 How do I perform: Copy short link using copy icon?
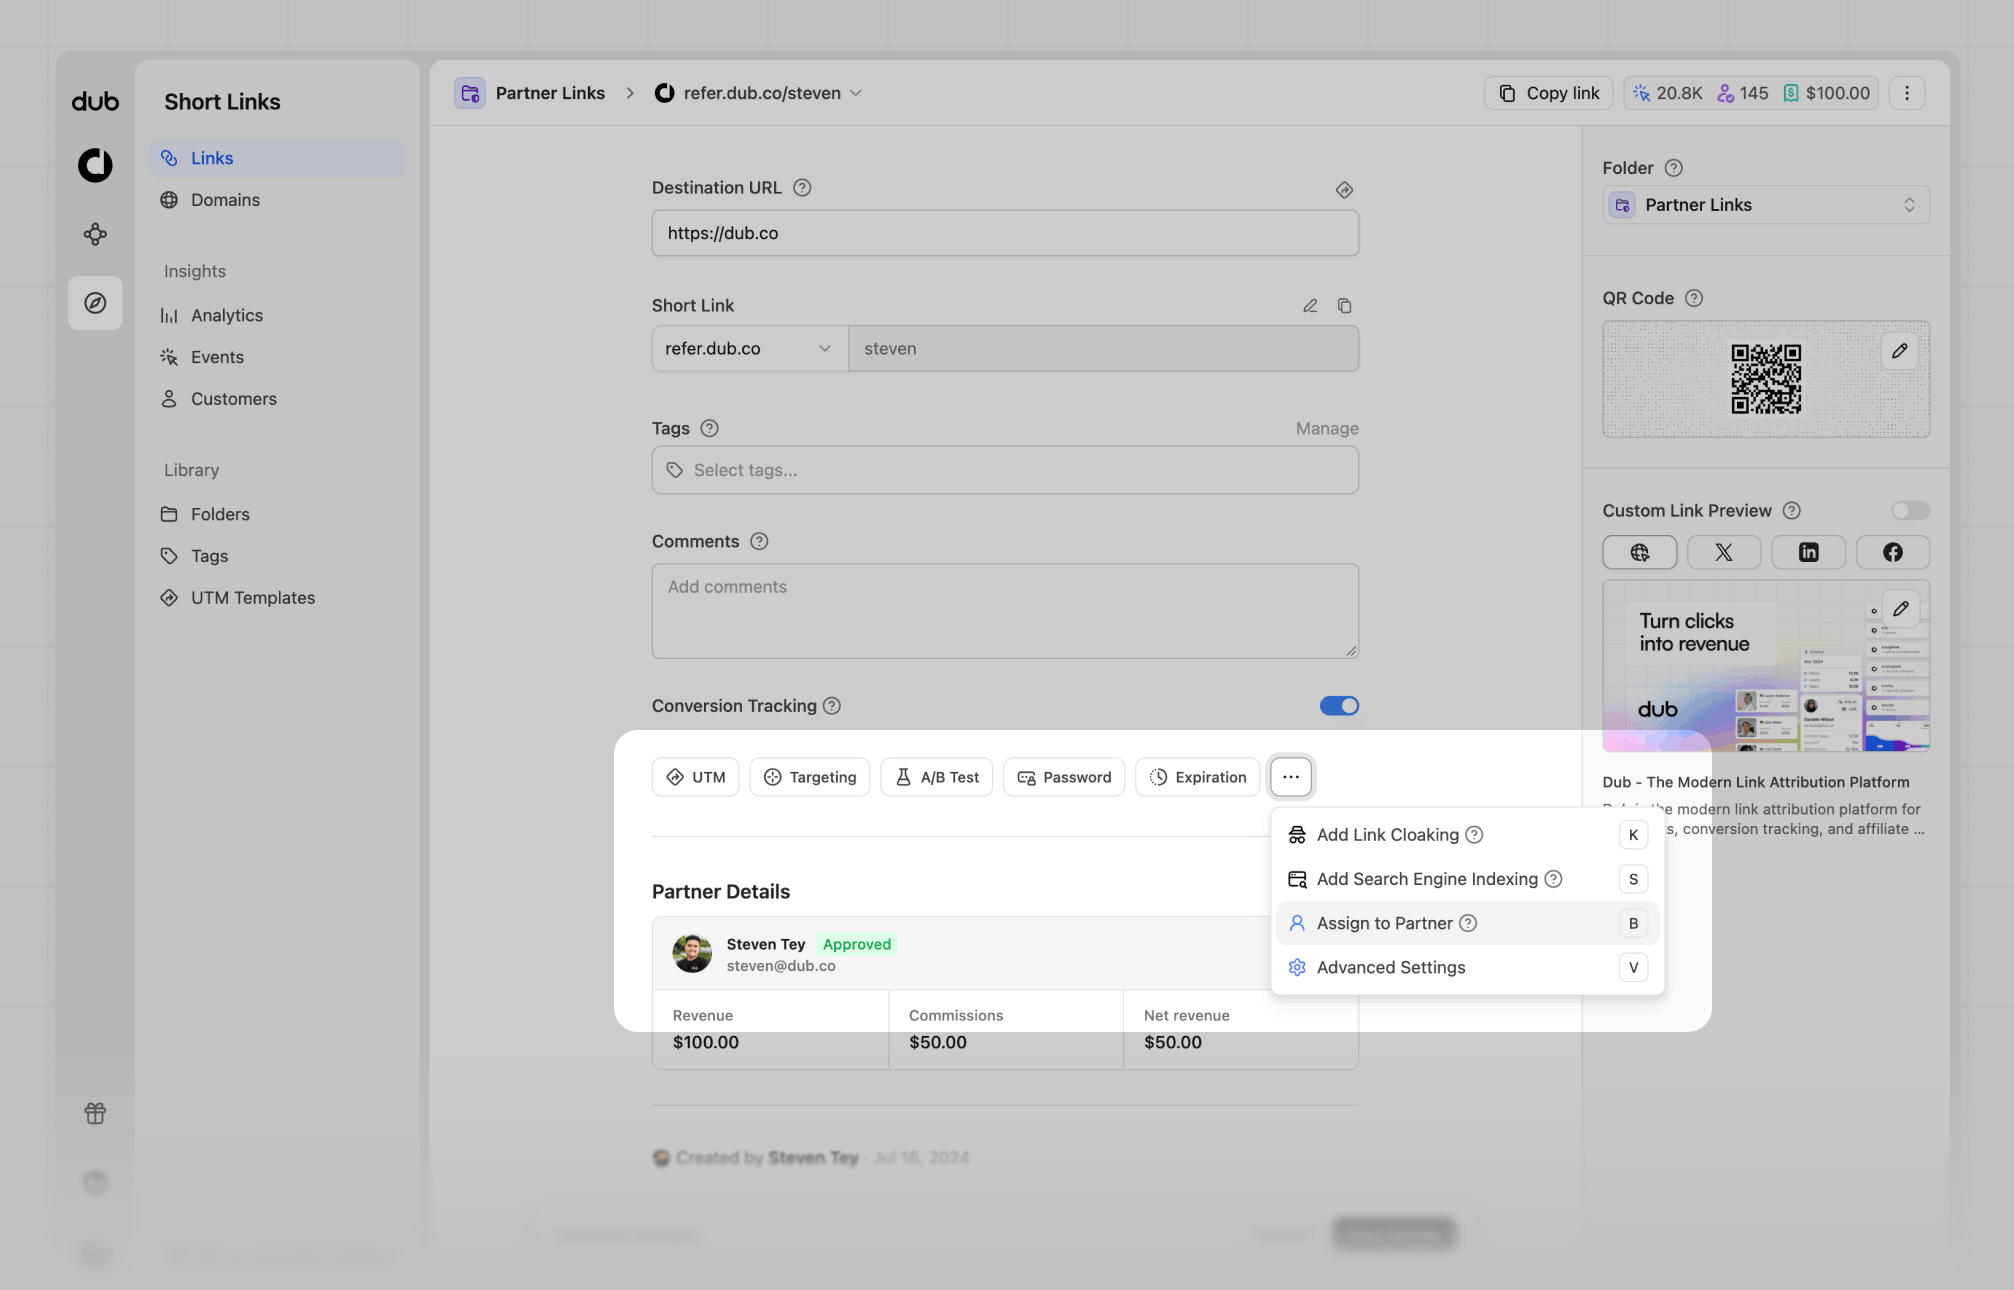coord(1344,306)
